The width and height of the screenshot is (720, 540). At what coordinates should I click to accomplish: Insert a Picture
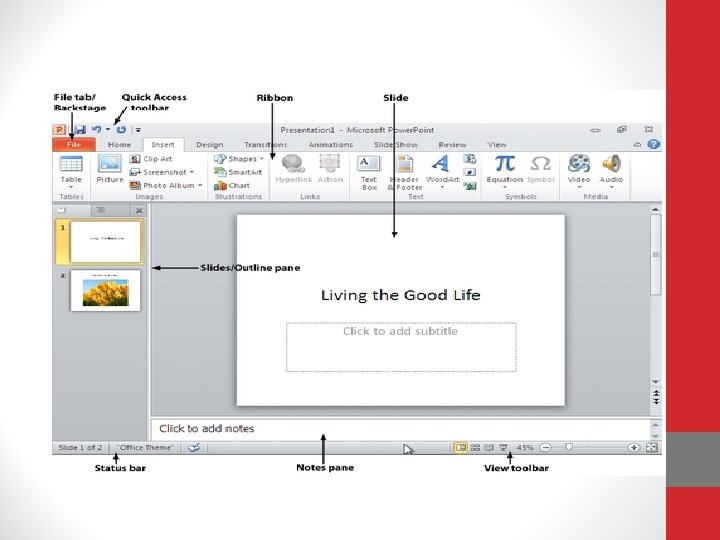[110, 169]
